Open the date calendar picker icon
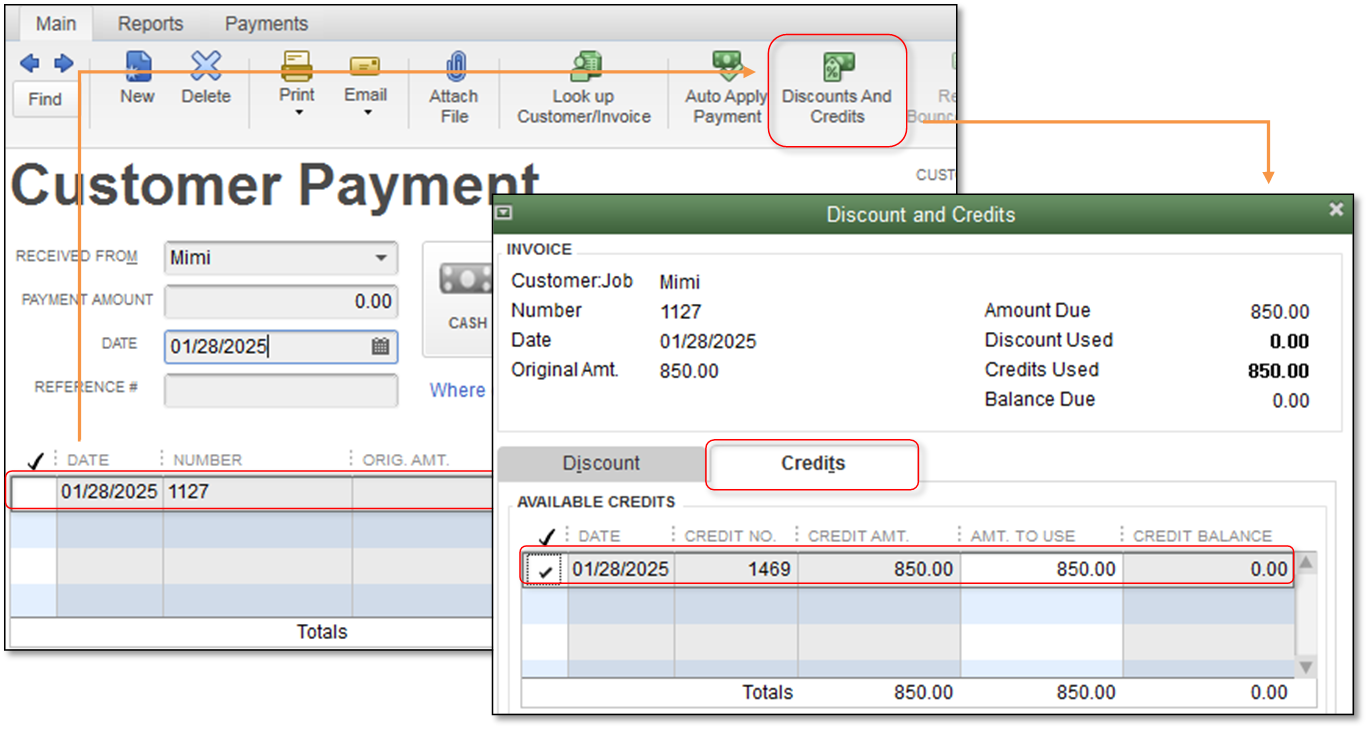Screen dimensions: 1368x729 (x=380, y=347)
